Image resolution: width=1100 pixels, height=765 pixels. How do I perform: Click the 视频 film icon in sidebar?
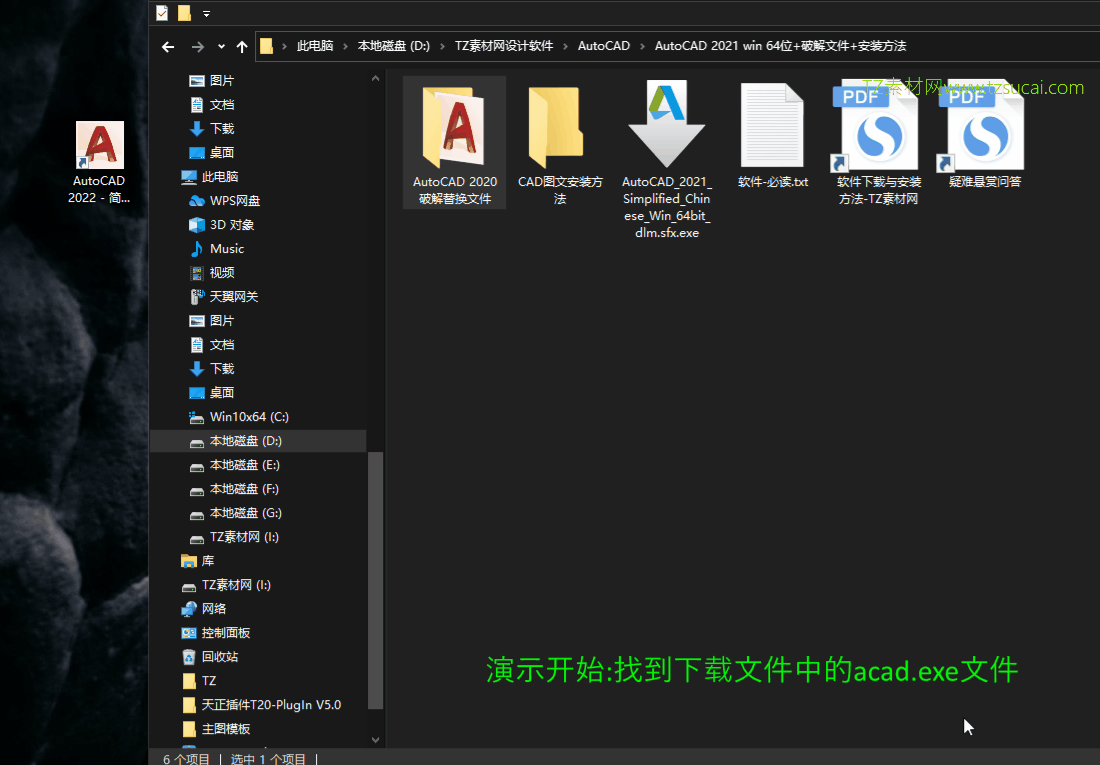[197, 272]
